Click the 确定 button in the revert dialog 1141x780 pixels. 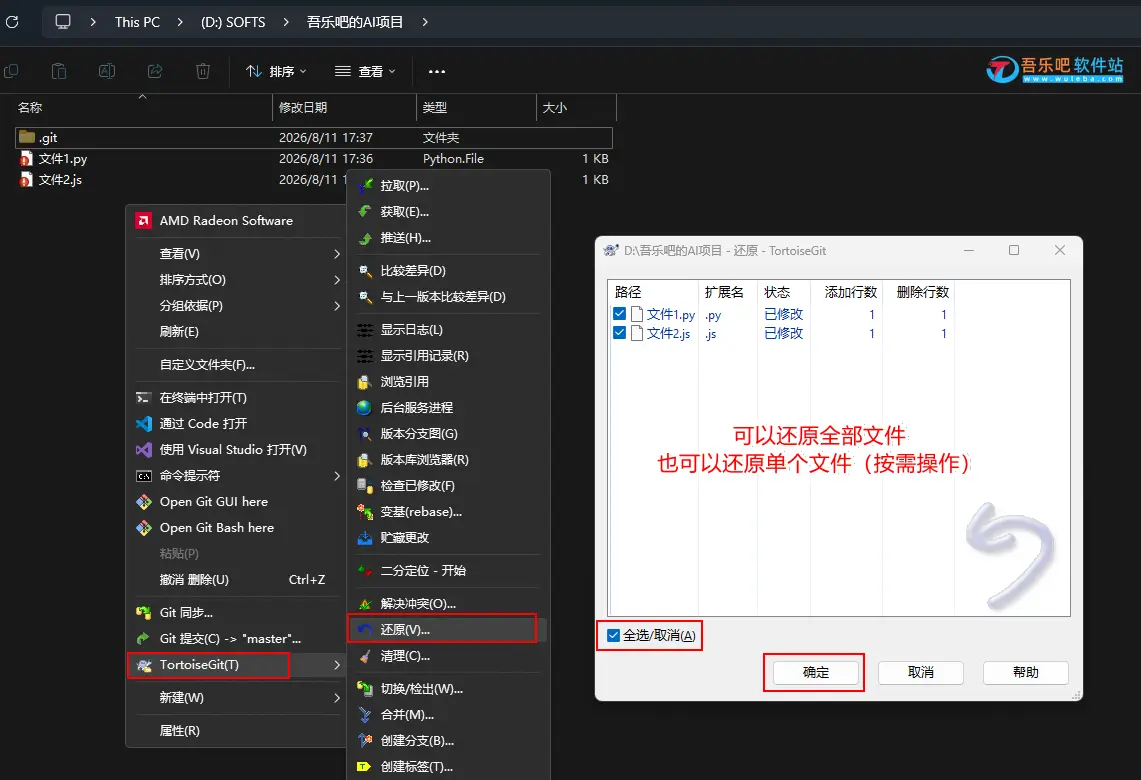coord(815,672)
